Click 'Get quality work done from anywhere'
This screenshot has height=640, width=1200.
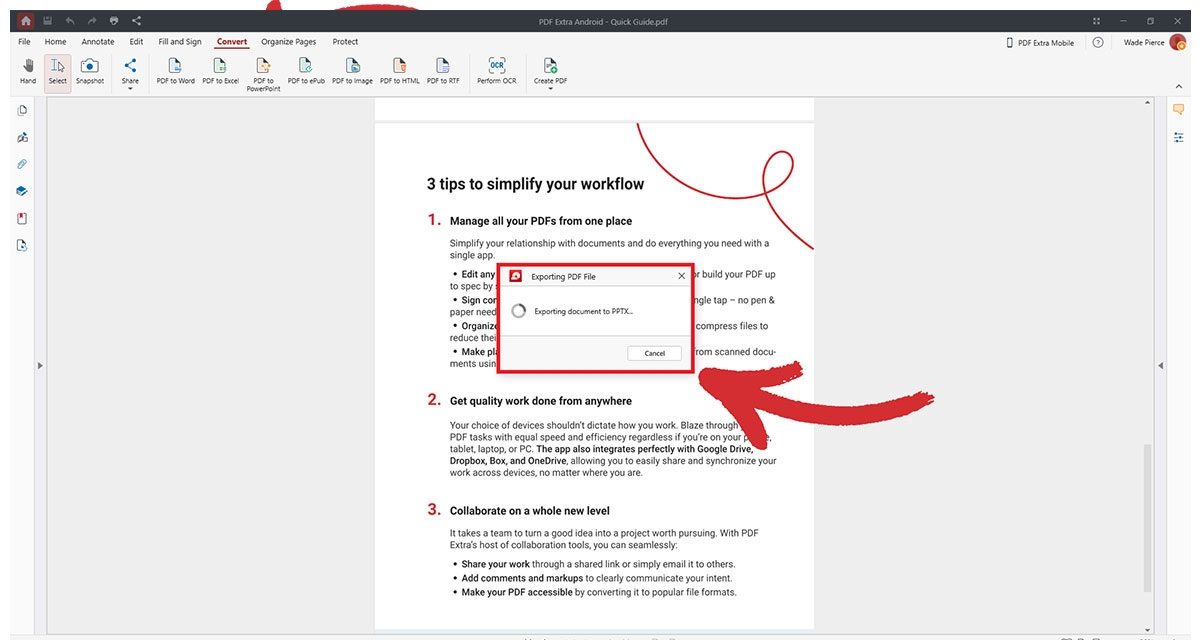541,401
